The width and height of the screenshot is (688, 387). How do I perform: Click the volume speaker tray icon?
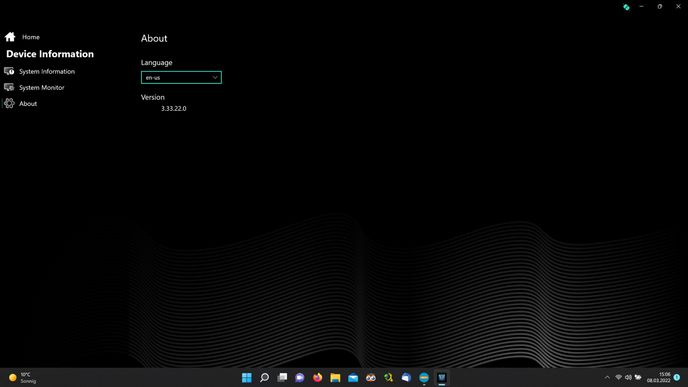628,377
